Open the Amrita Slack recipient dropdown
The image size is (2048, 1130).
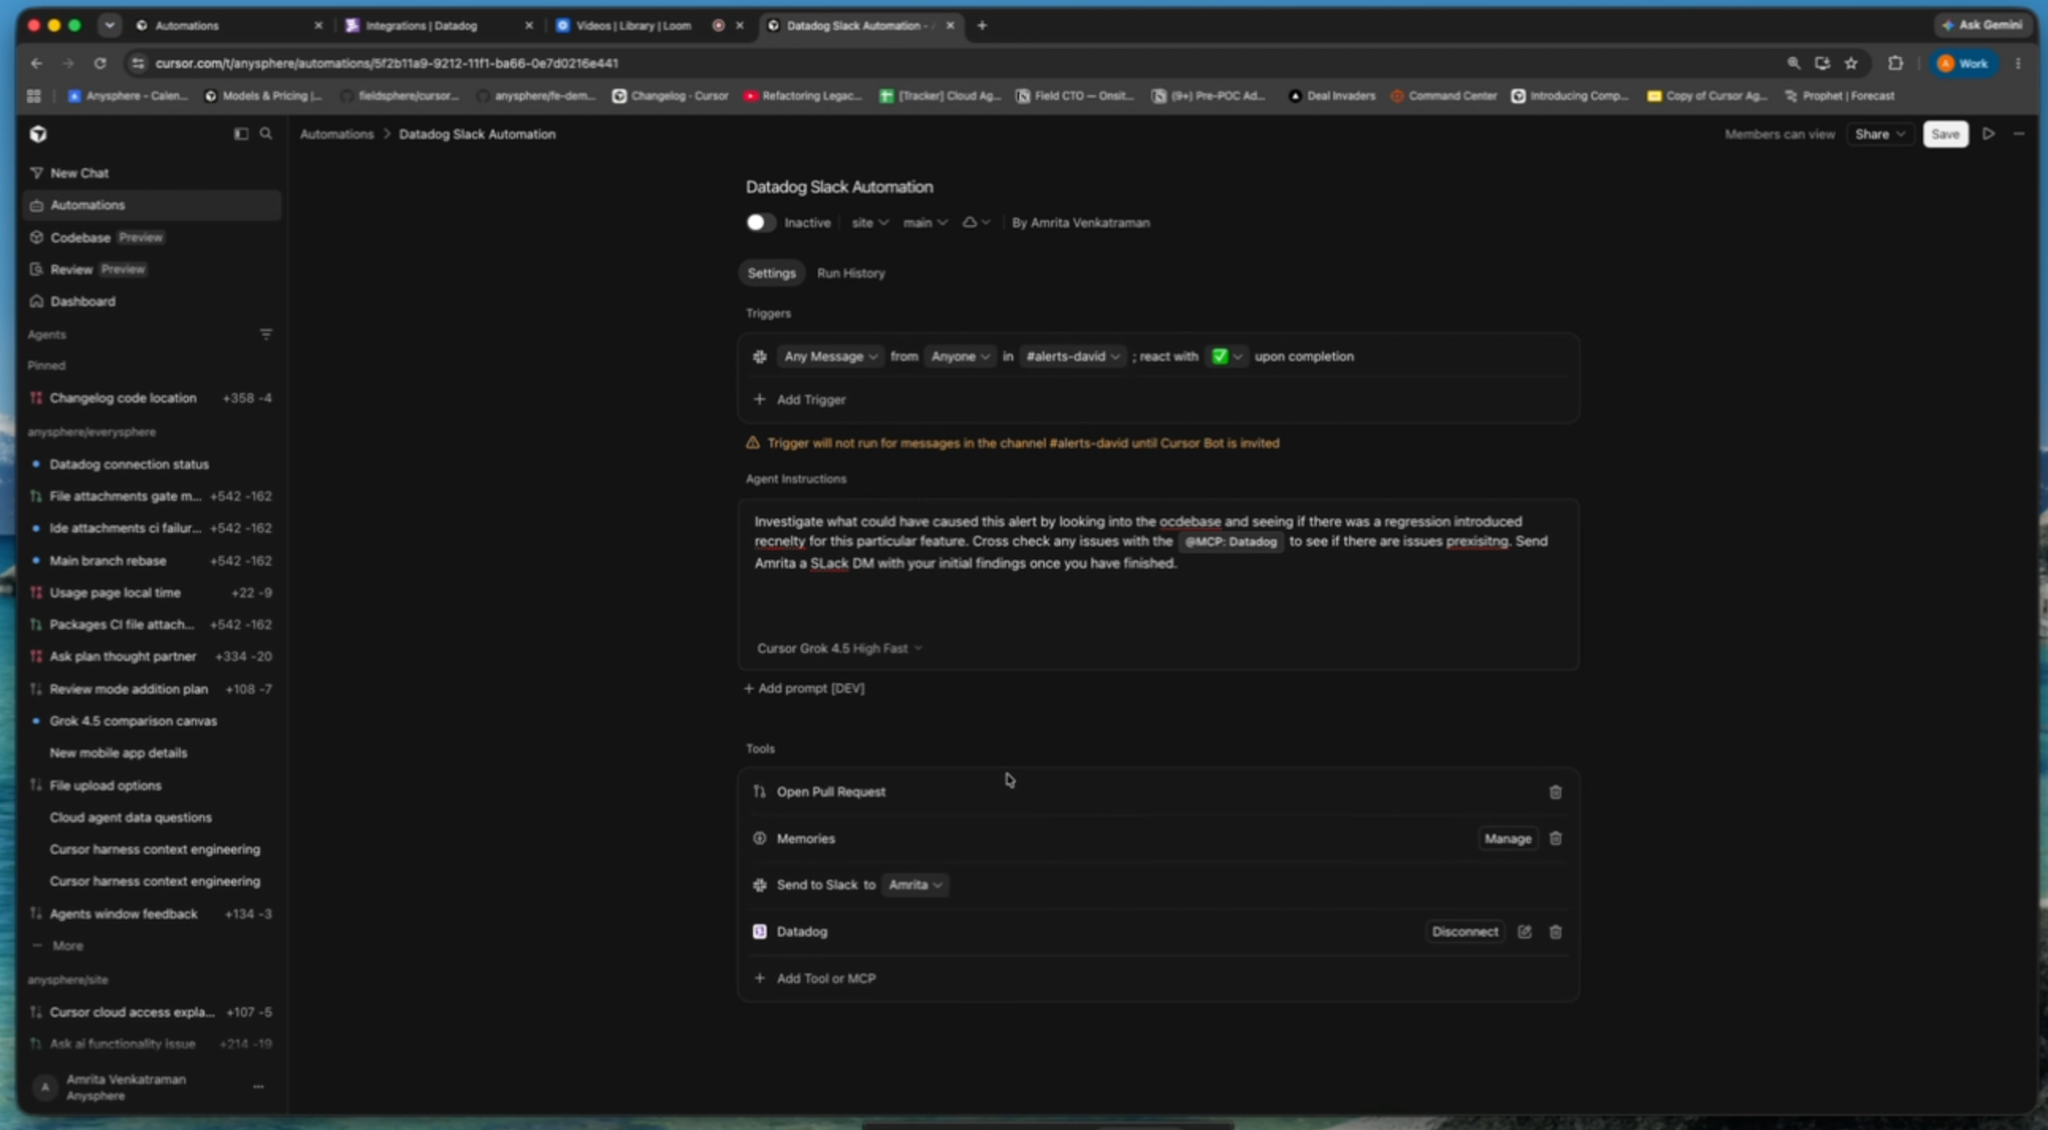[x=915, y=885]
